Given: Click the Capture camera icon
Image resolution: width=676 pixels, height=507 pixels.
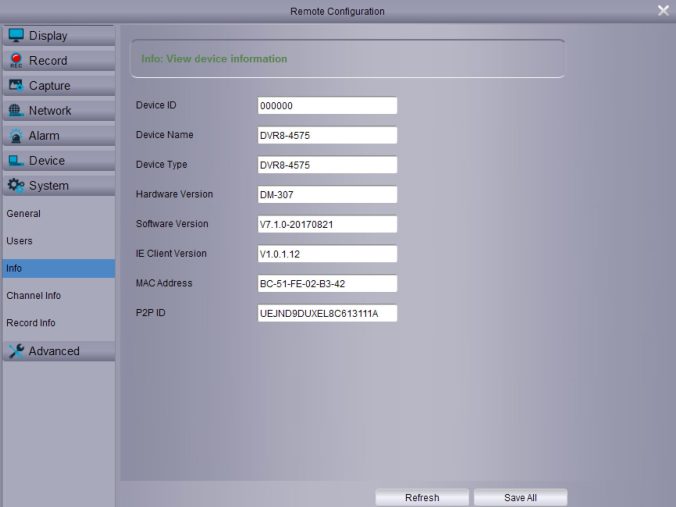Looking at the screenshot, I should point(16,85).
